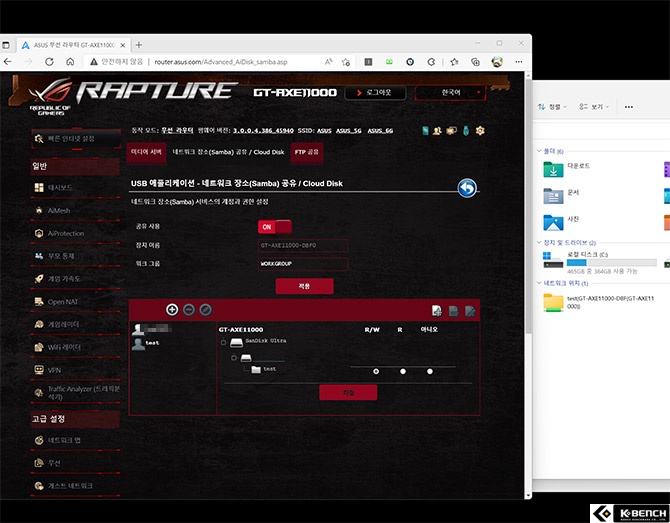670x523 pixels.
Task: Open the VPN sidebar menu item
Action: [75, 370]
